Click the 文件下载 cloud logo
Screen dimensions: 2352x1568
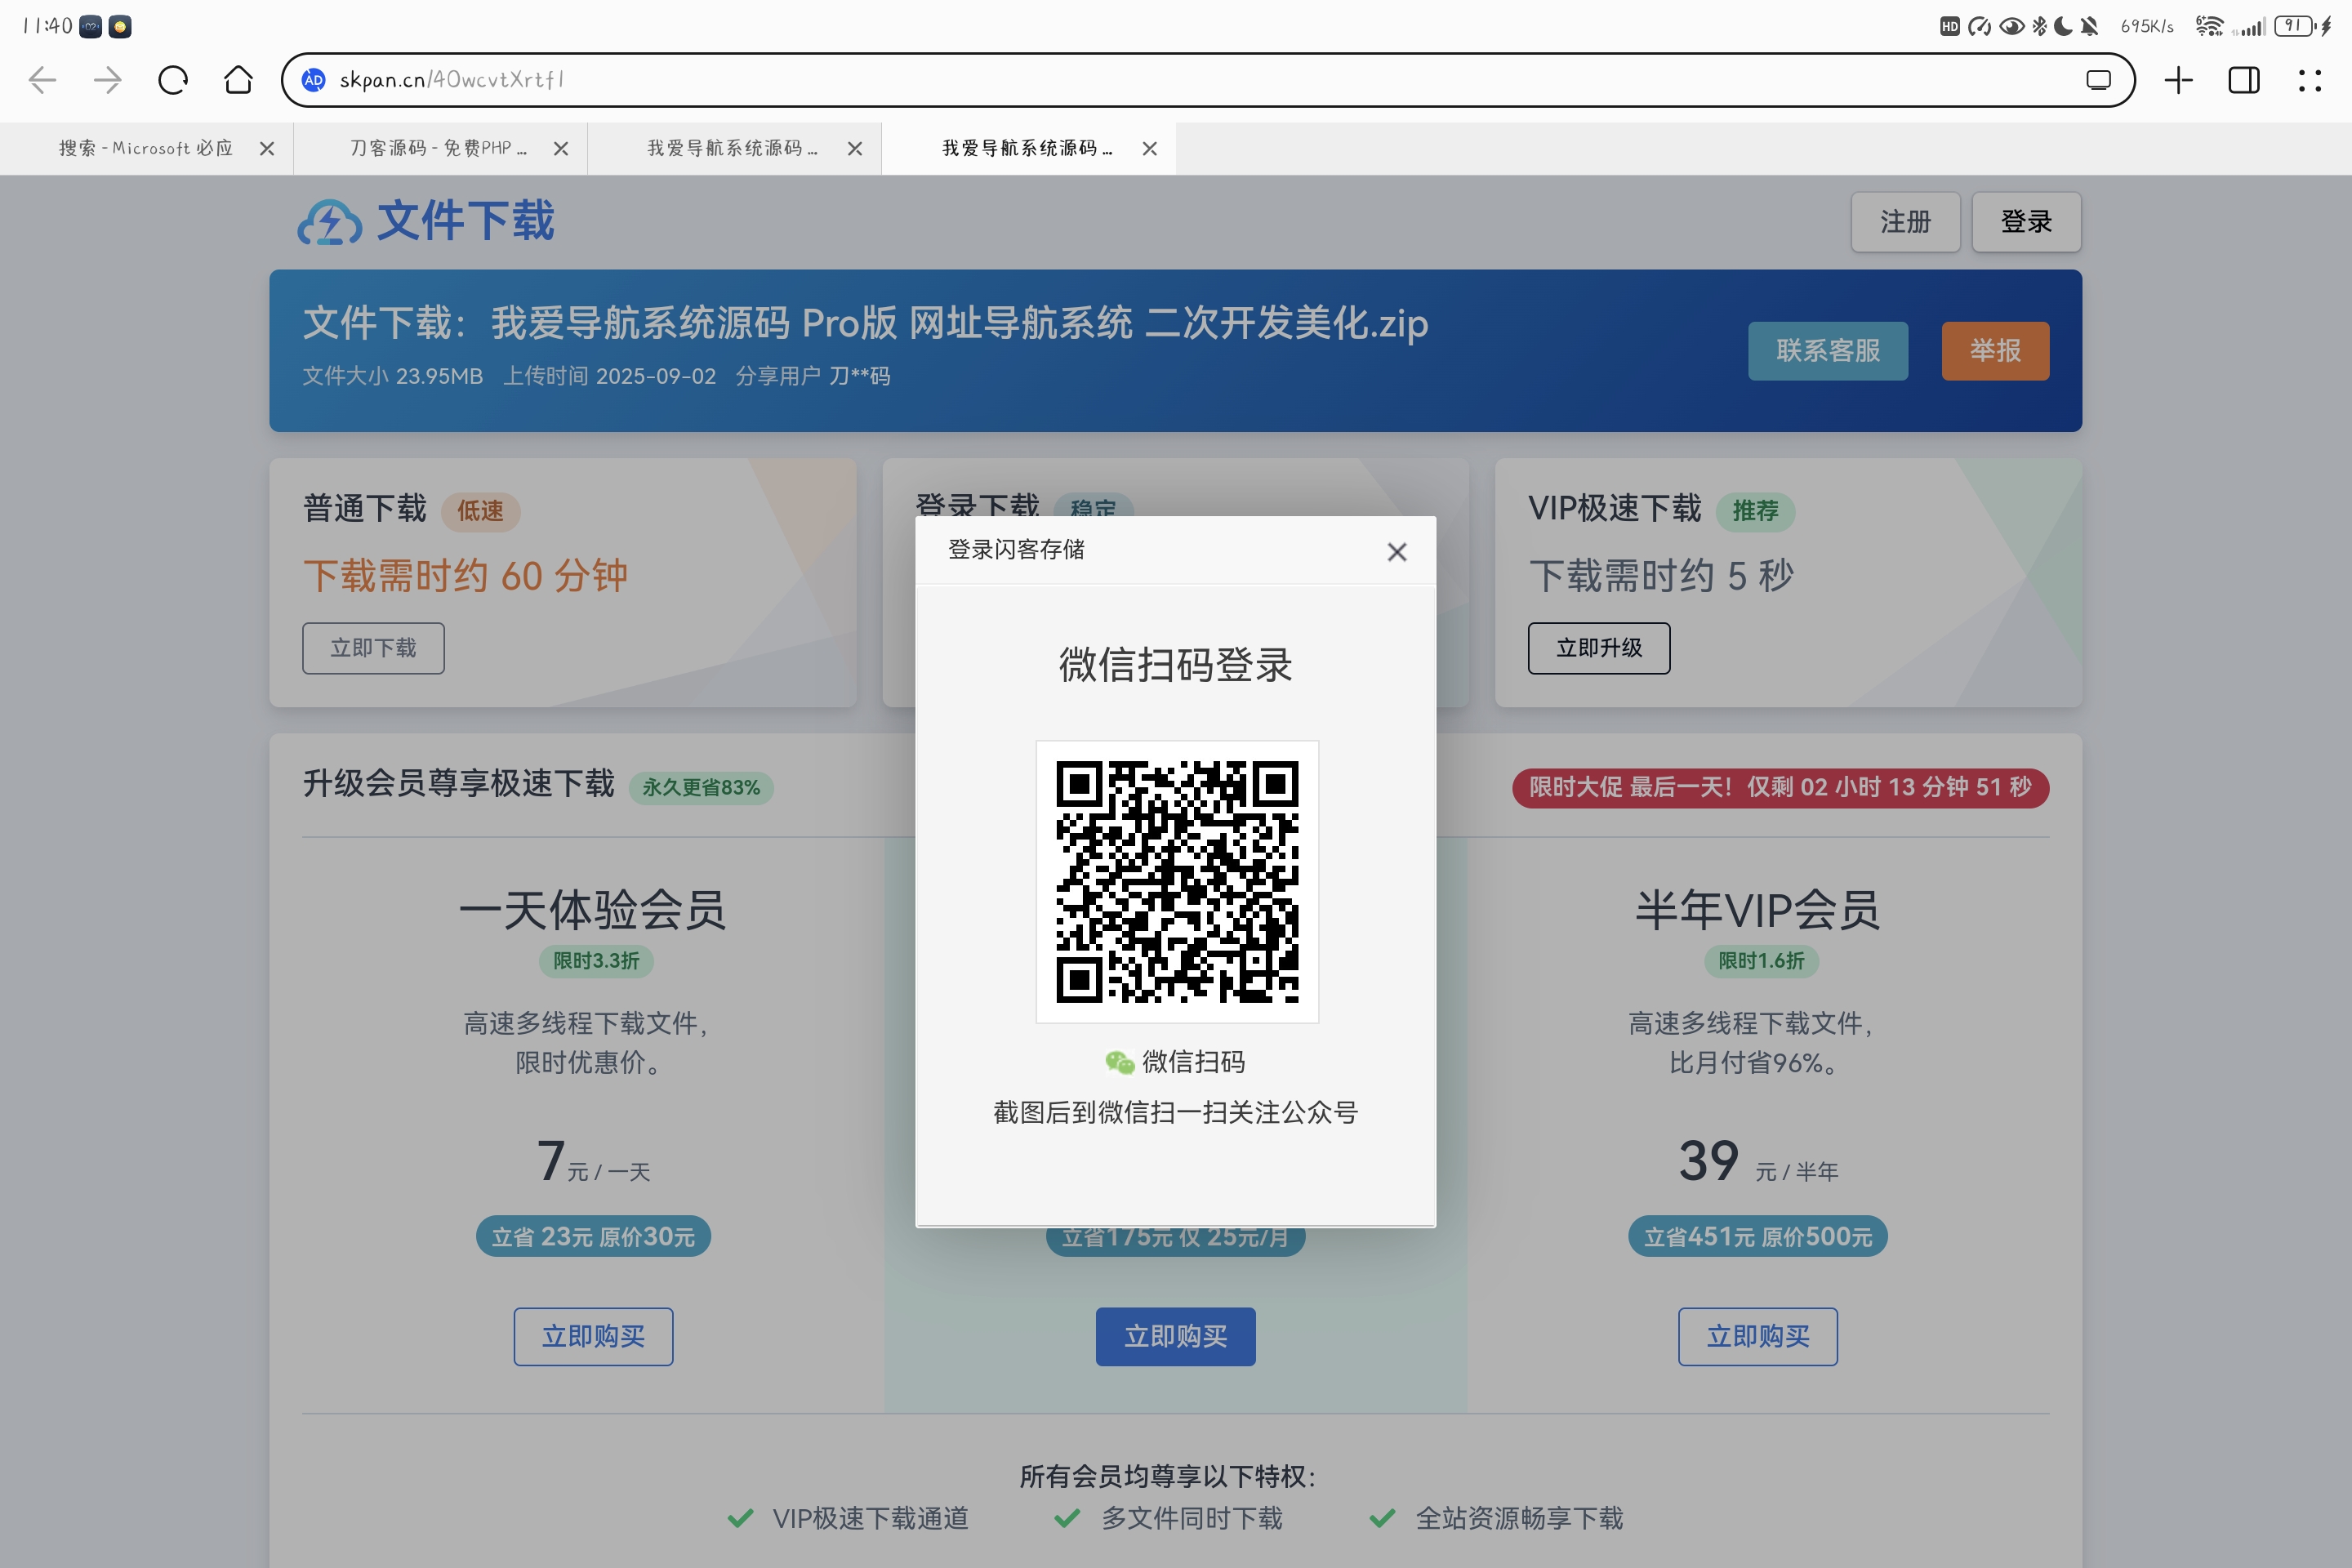click(330, 222)
